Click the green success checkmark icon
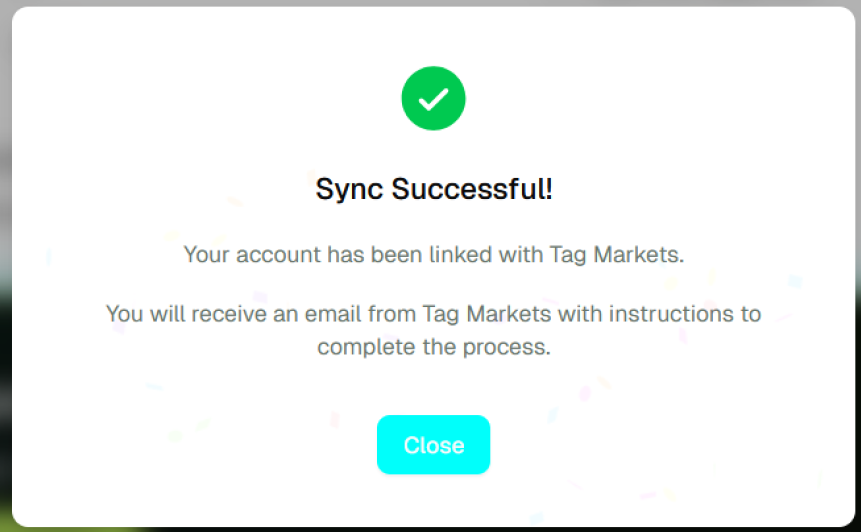Screen dimensions: 861x532 pyautogui.click(x=433, y=99)
